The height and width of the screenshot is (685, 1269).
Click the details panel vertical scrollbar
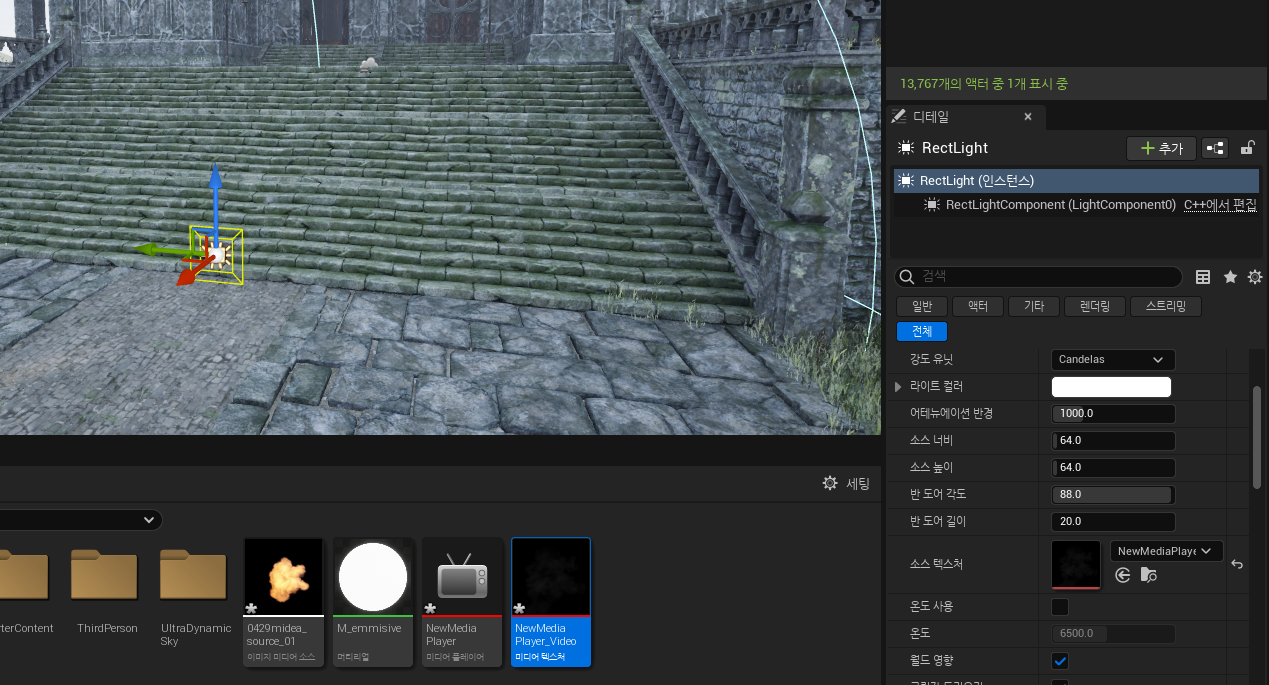click(1257, 437)
